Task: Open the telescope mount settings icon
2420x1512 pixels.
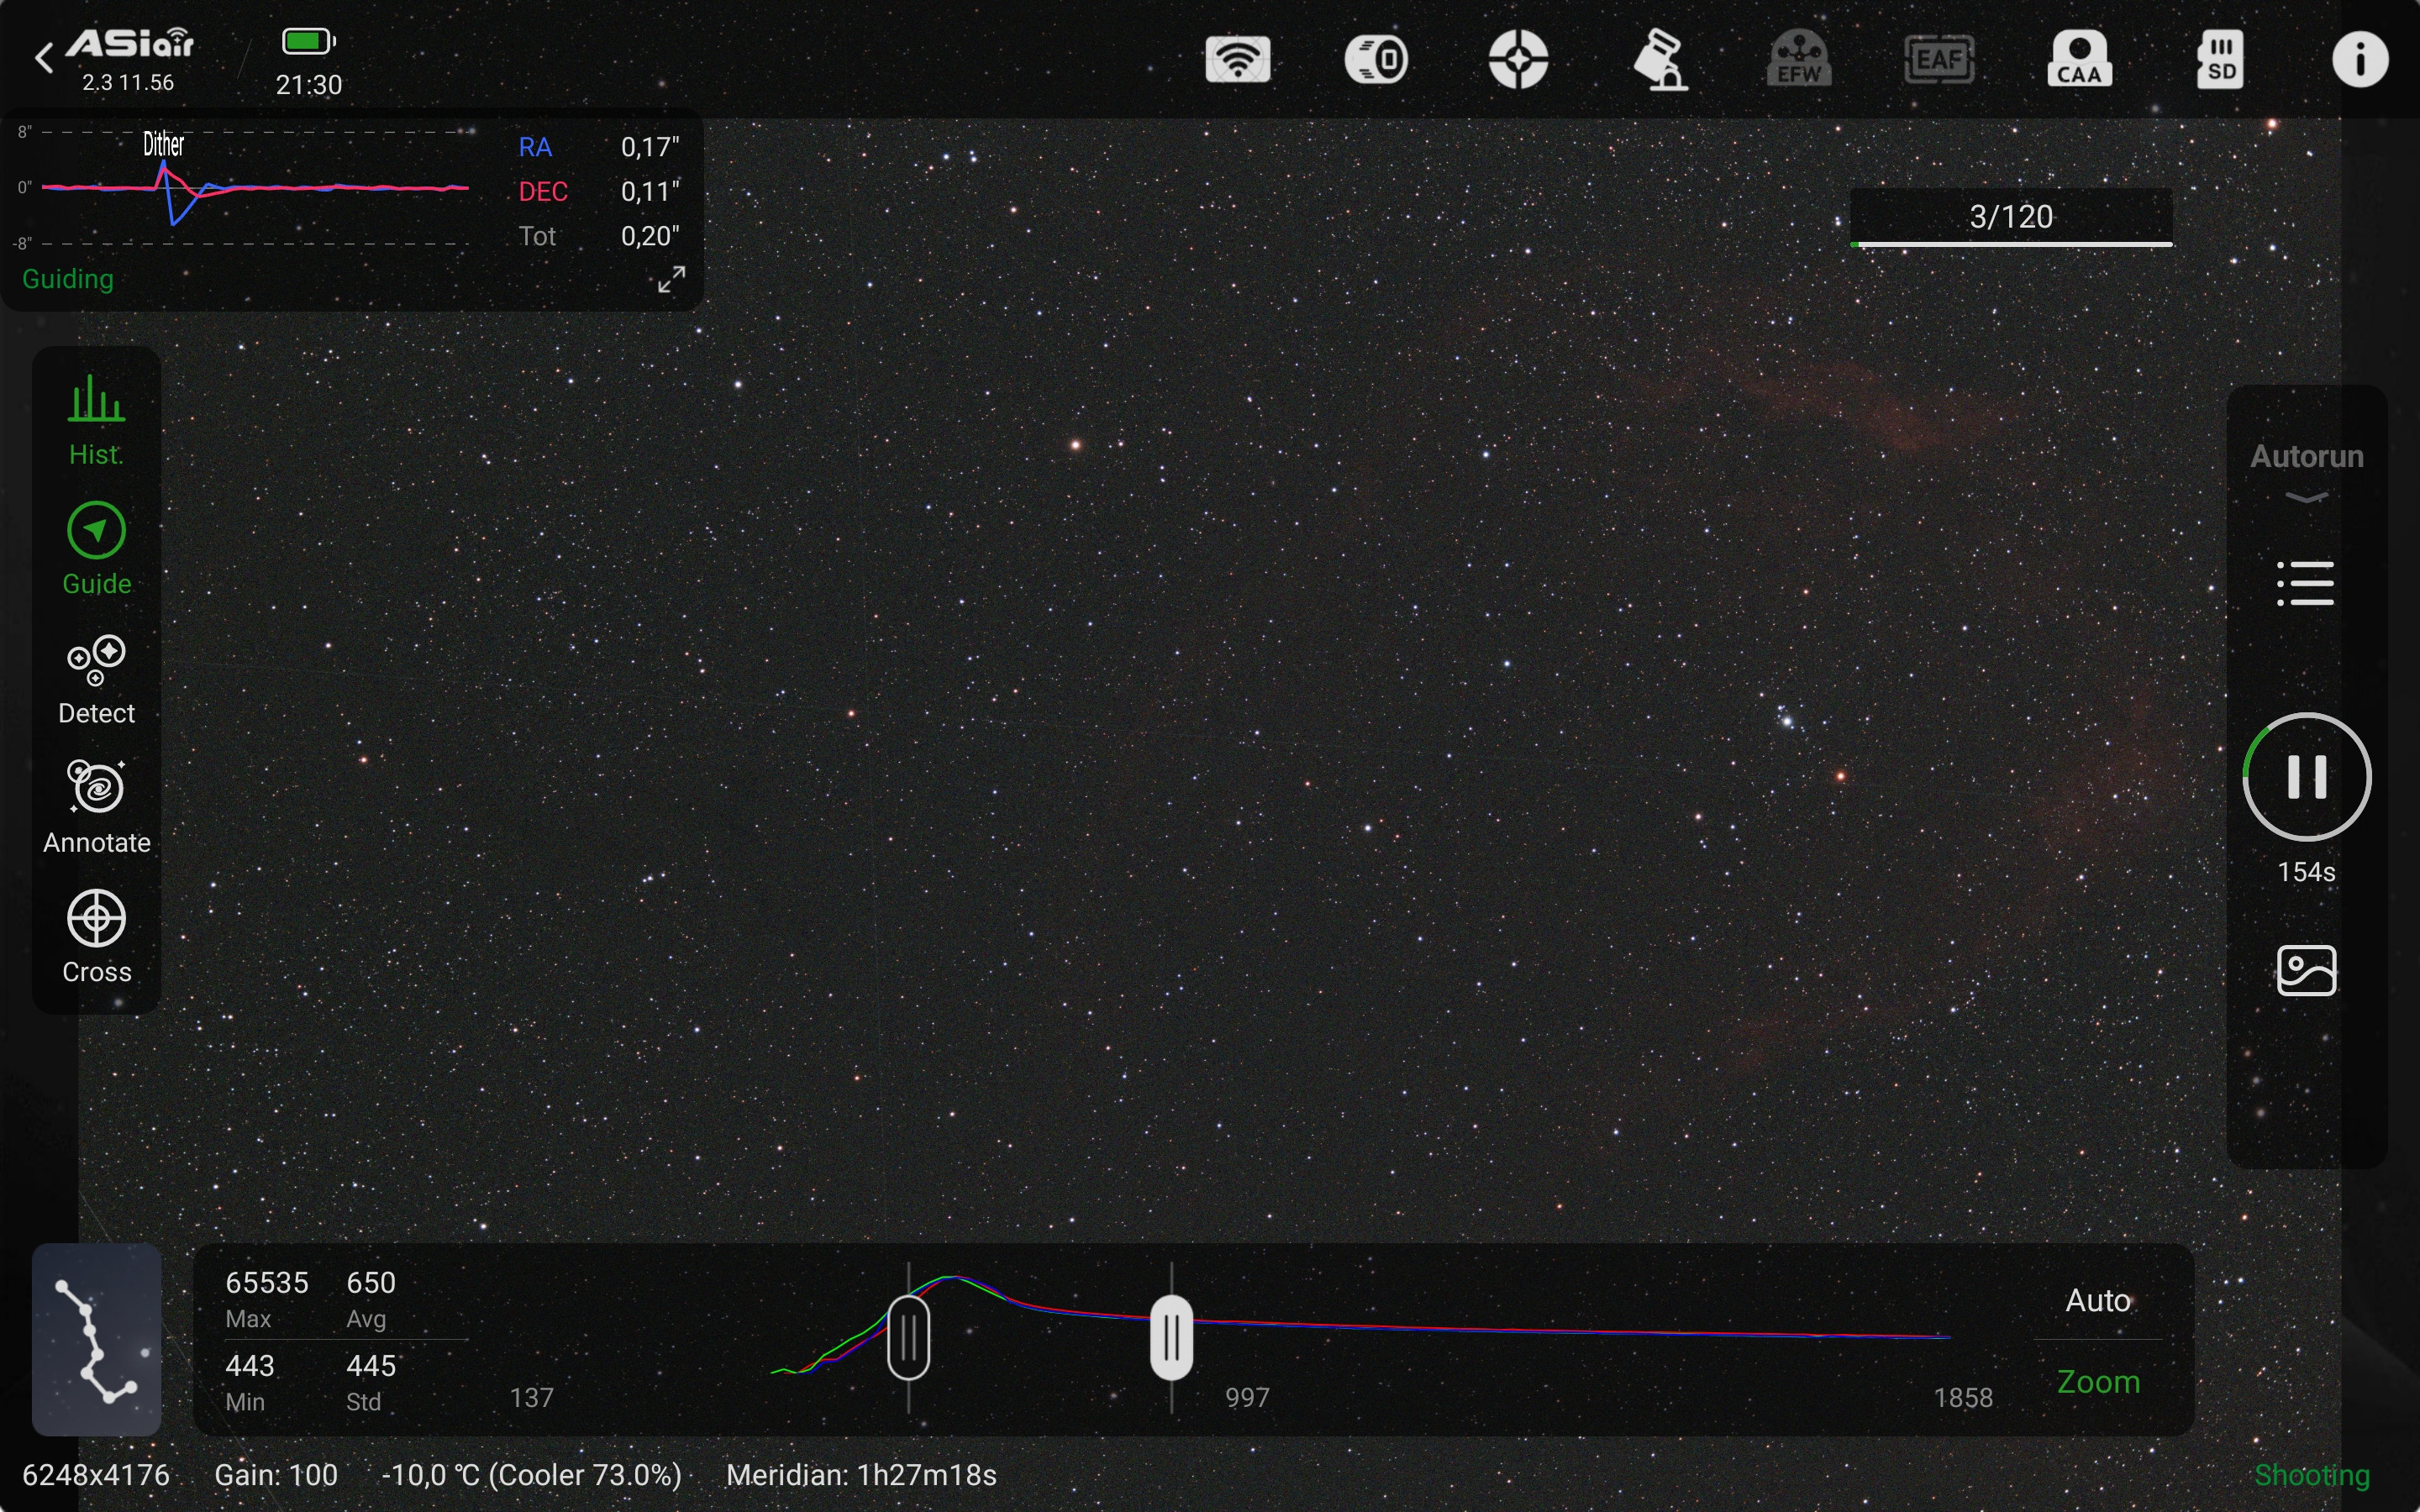Action: click(x=1659, y=59)
